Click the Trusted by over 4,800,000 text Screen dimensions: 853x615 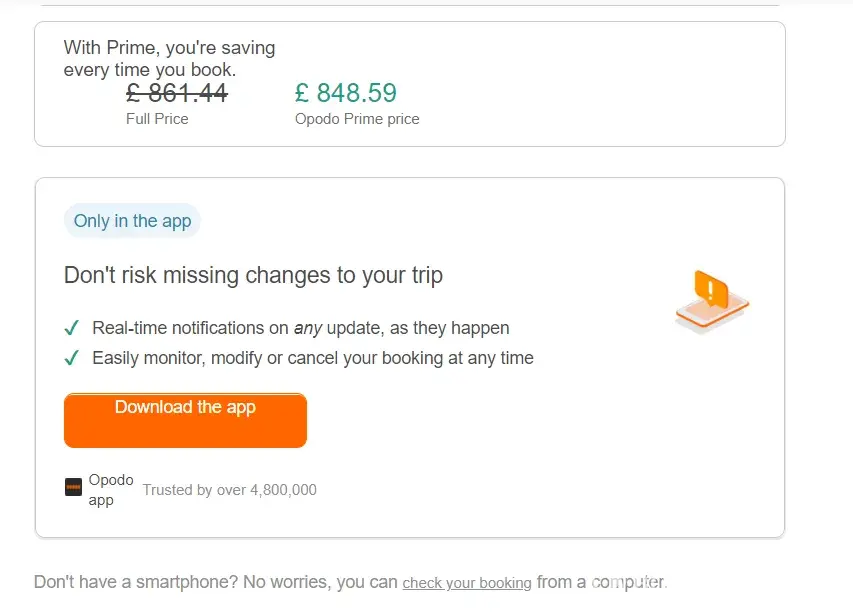[229, 490]
